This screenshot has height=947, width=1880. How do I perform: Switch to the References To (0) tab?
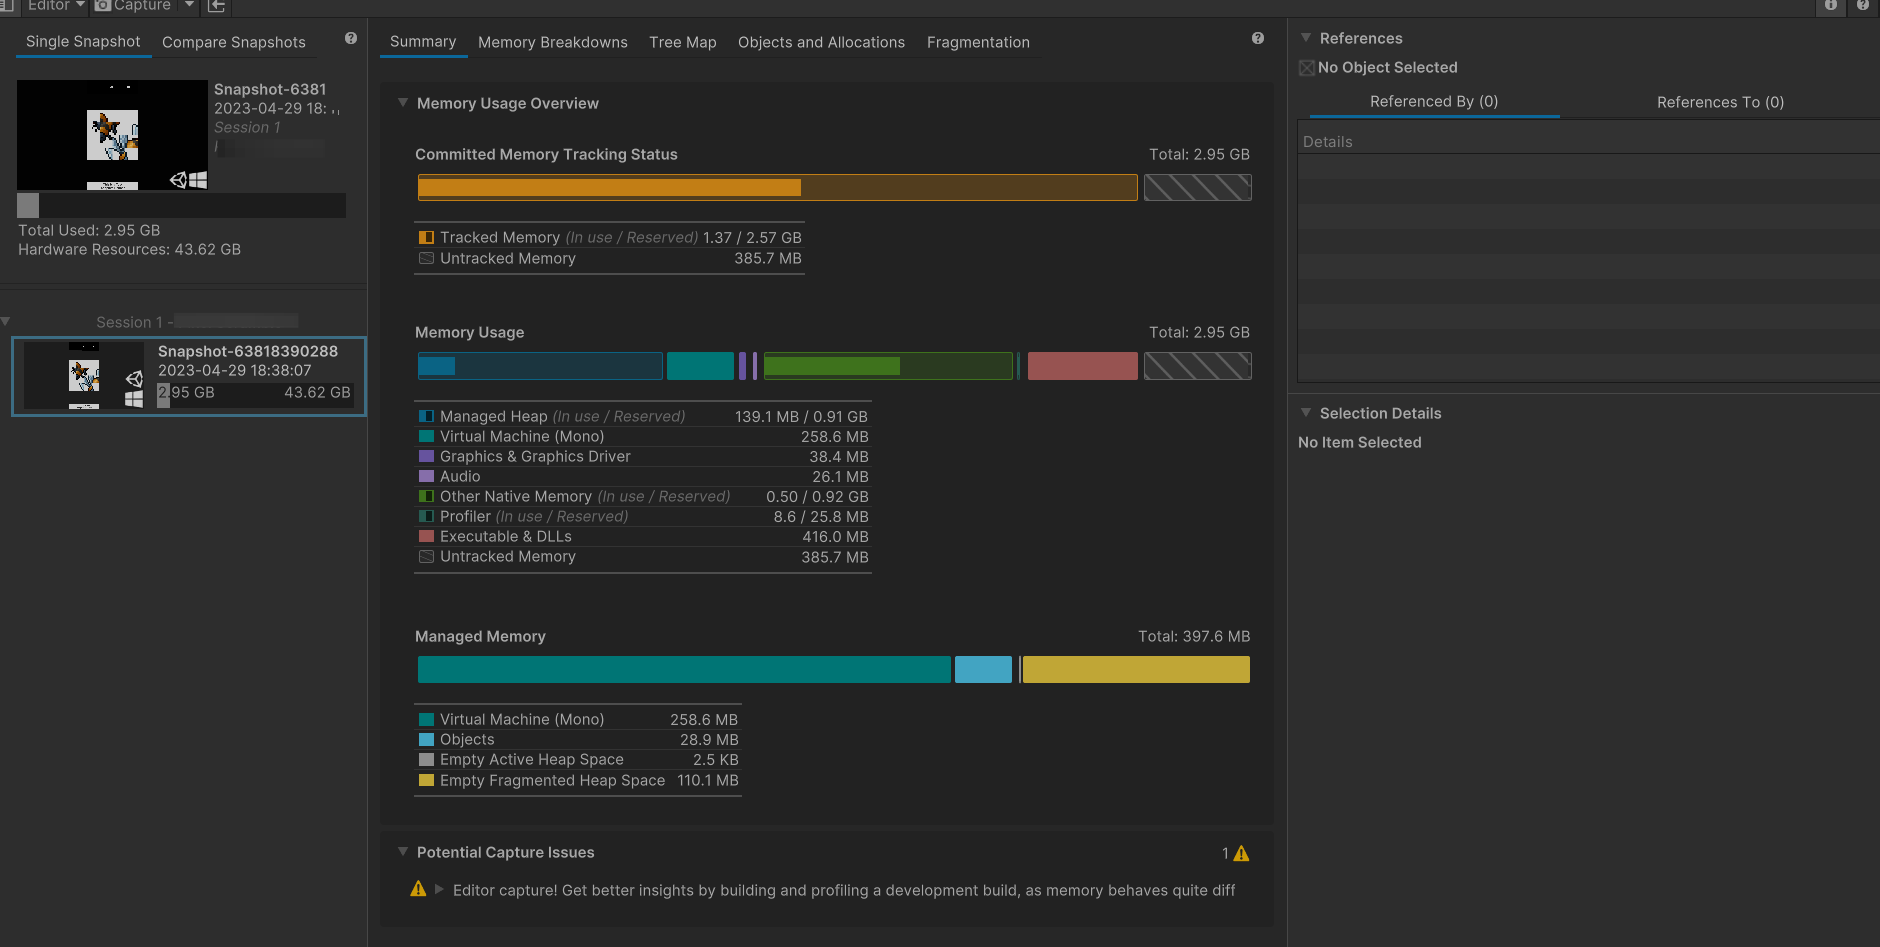tap(1720, 102)
